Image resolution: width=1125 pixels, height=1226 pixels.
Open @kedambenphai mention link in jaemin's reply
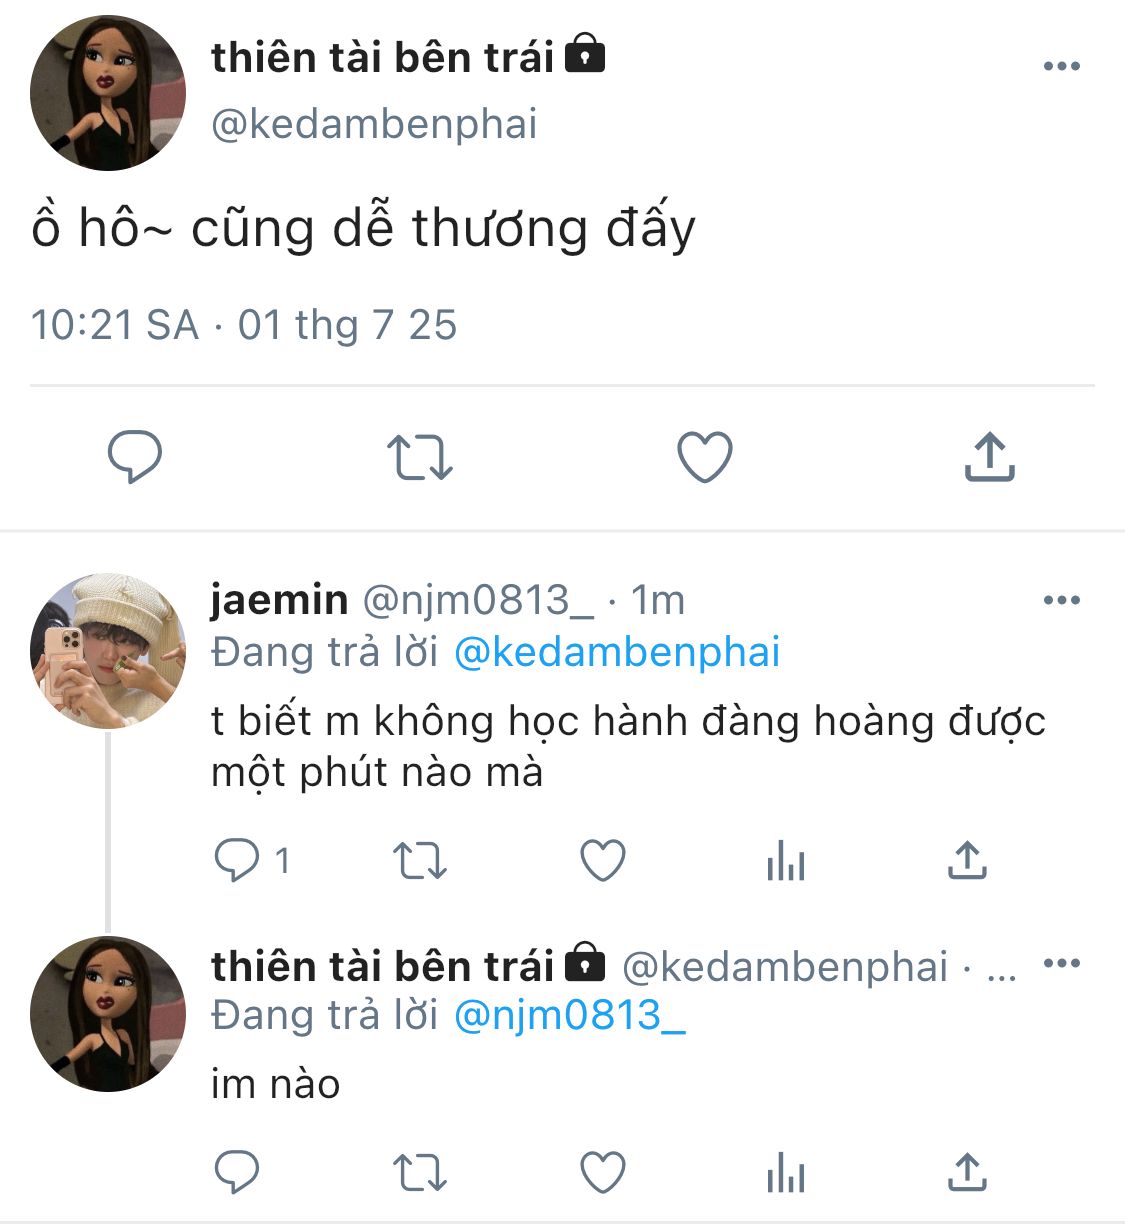(617, 652)
